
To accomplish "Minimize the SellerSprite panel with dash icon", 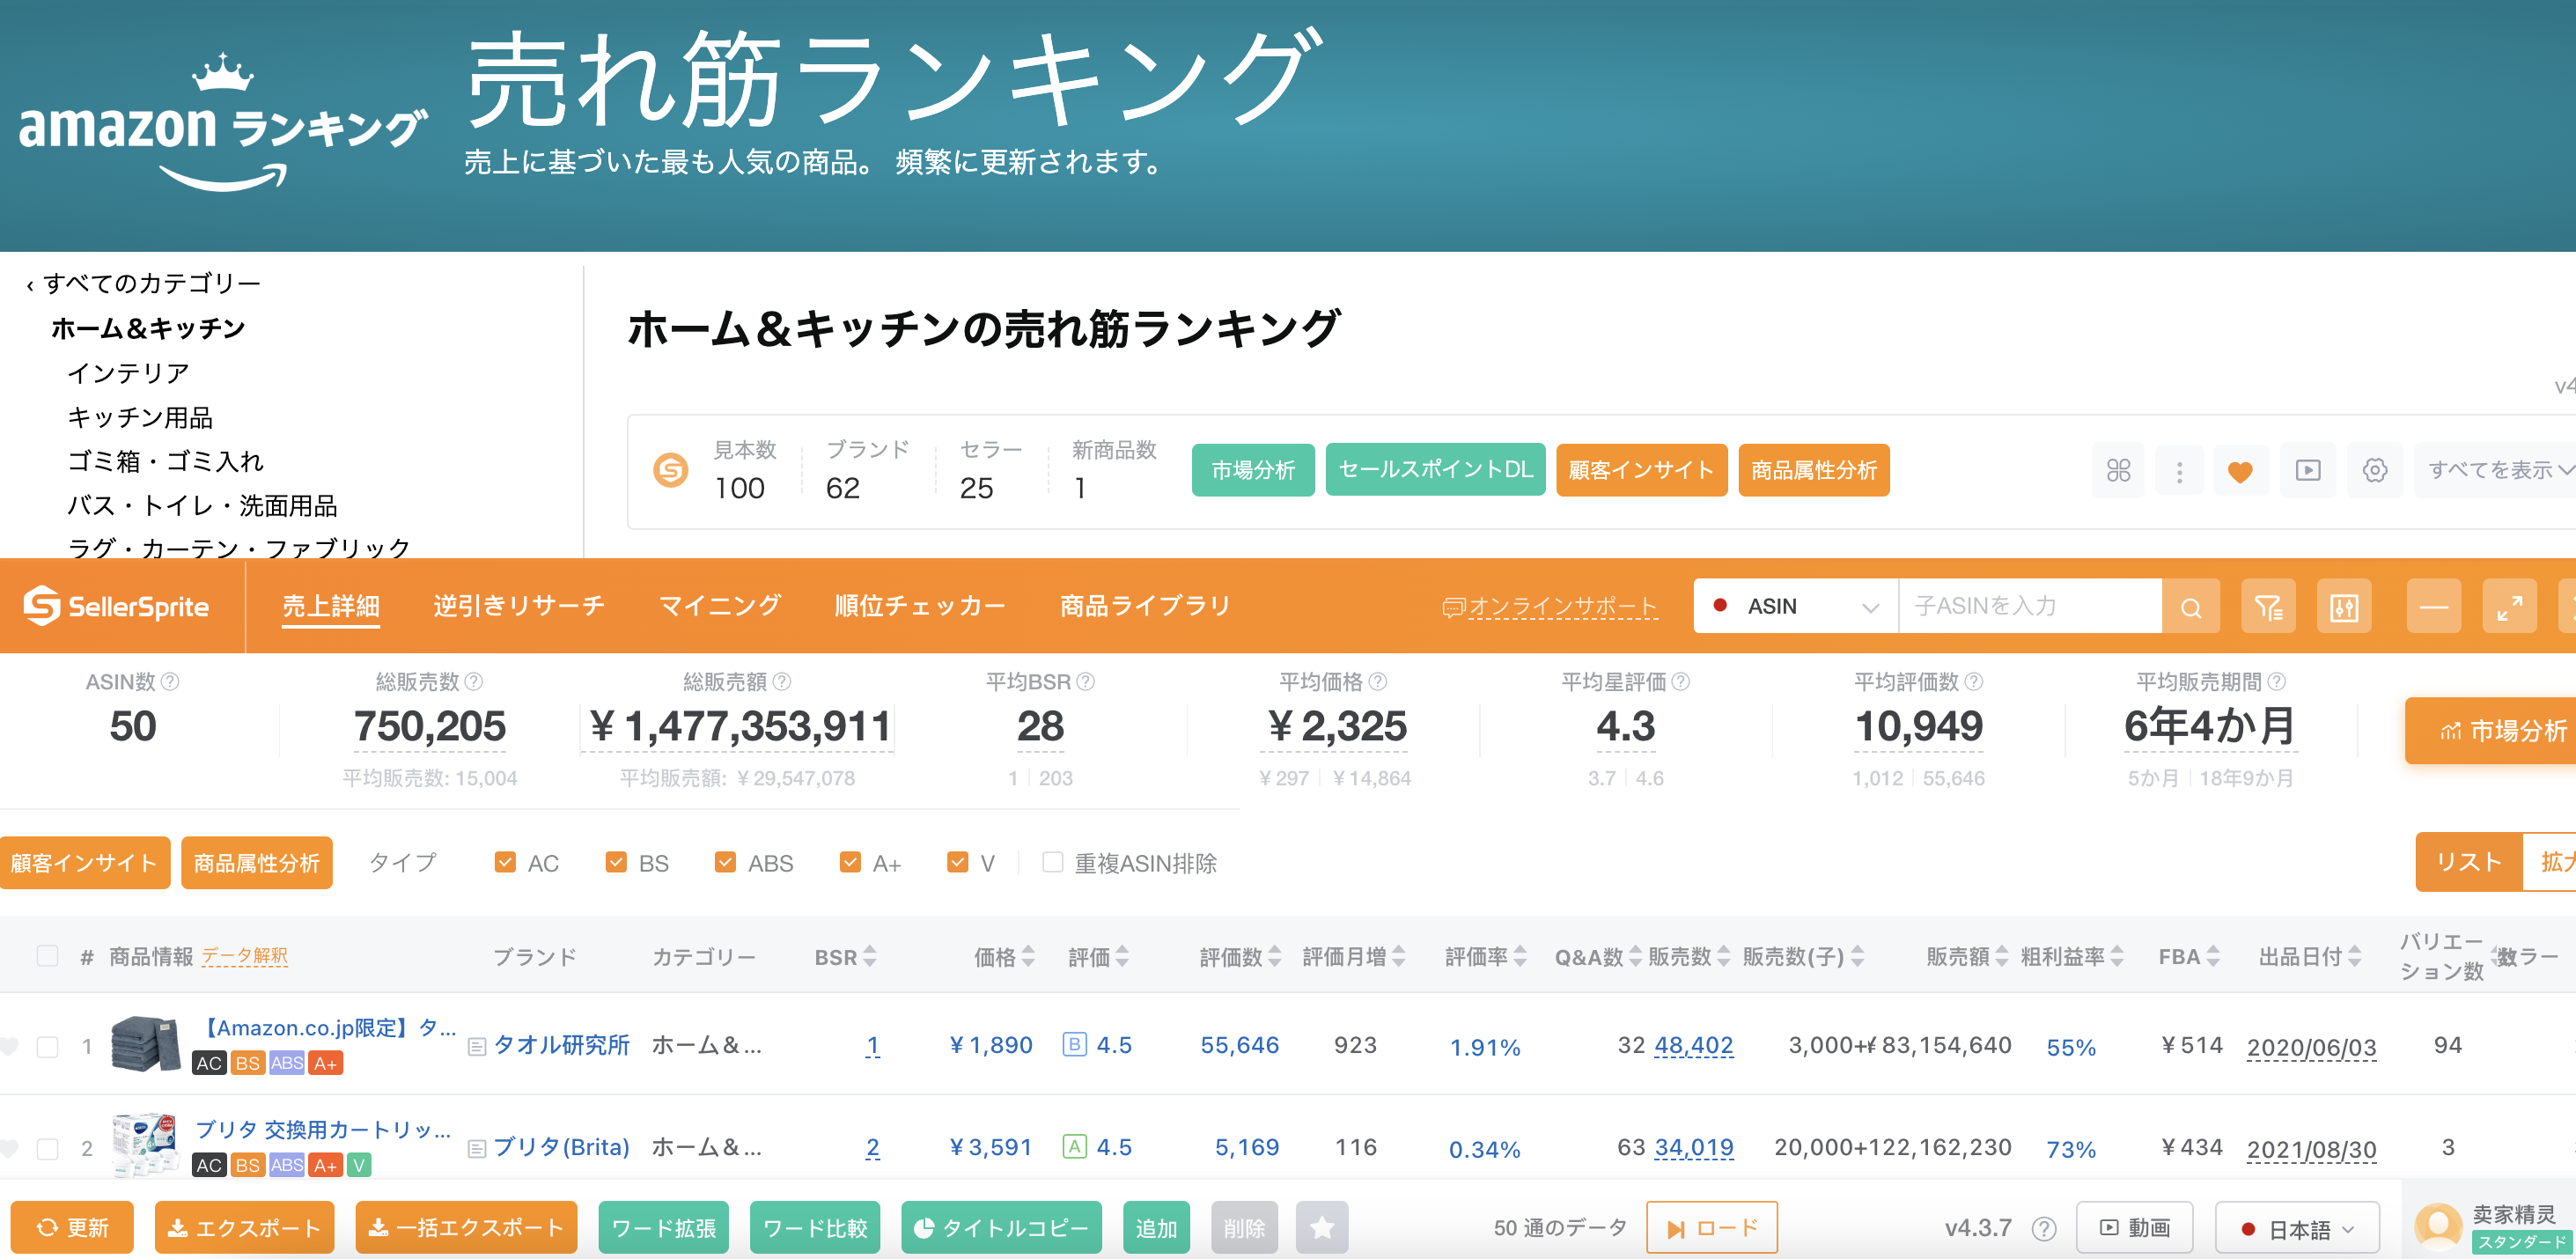I will point(2433,606).
